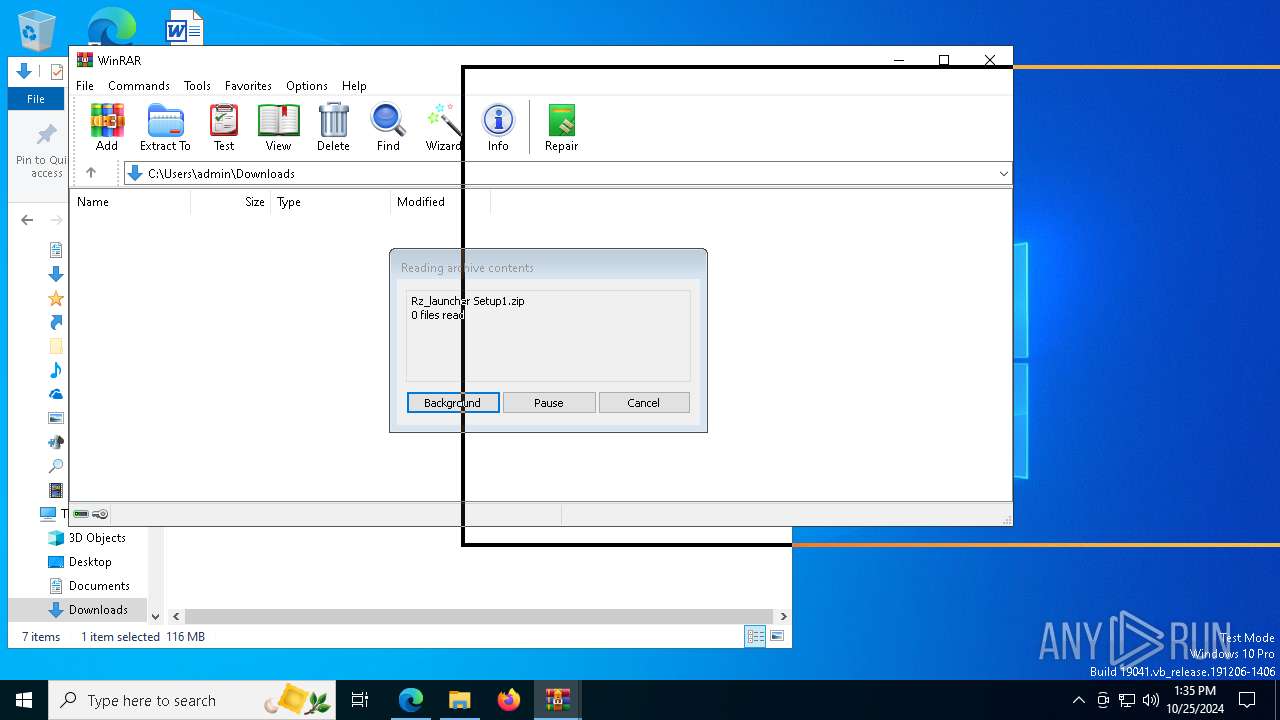Open the notification center icon
The image size is (1280, 720).
click(x=1247, y=700)
